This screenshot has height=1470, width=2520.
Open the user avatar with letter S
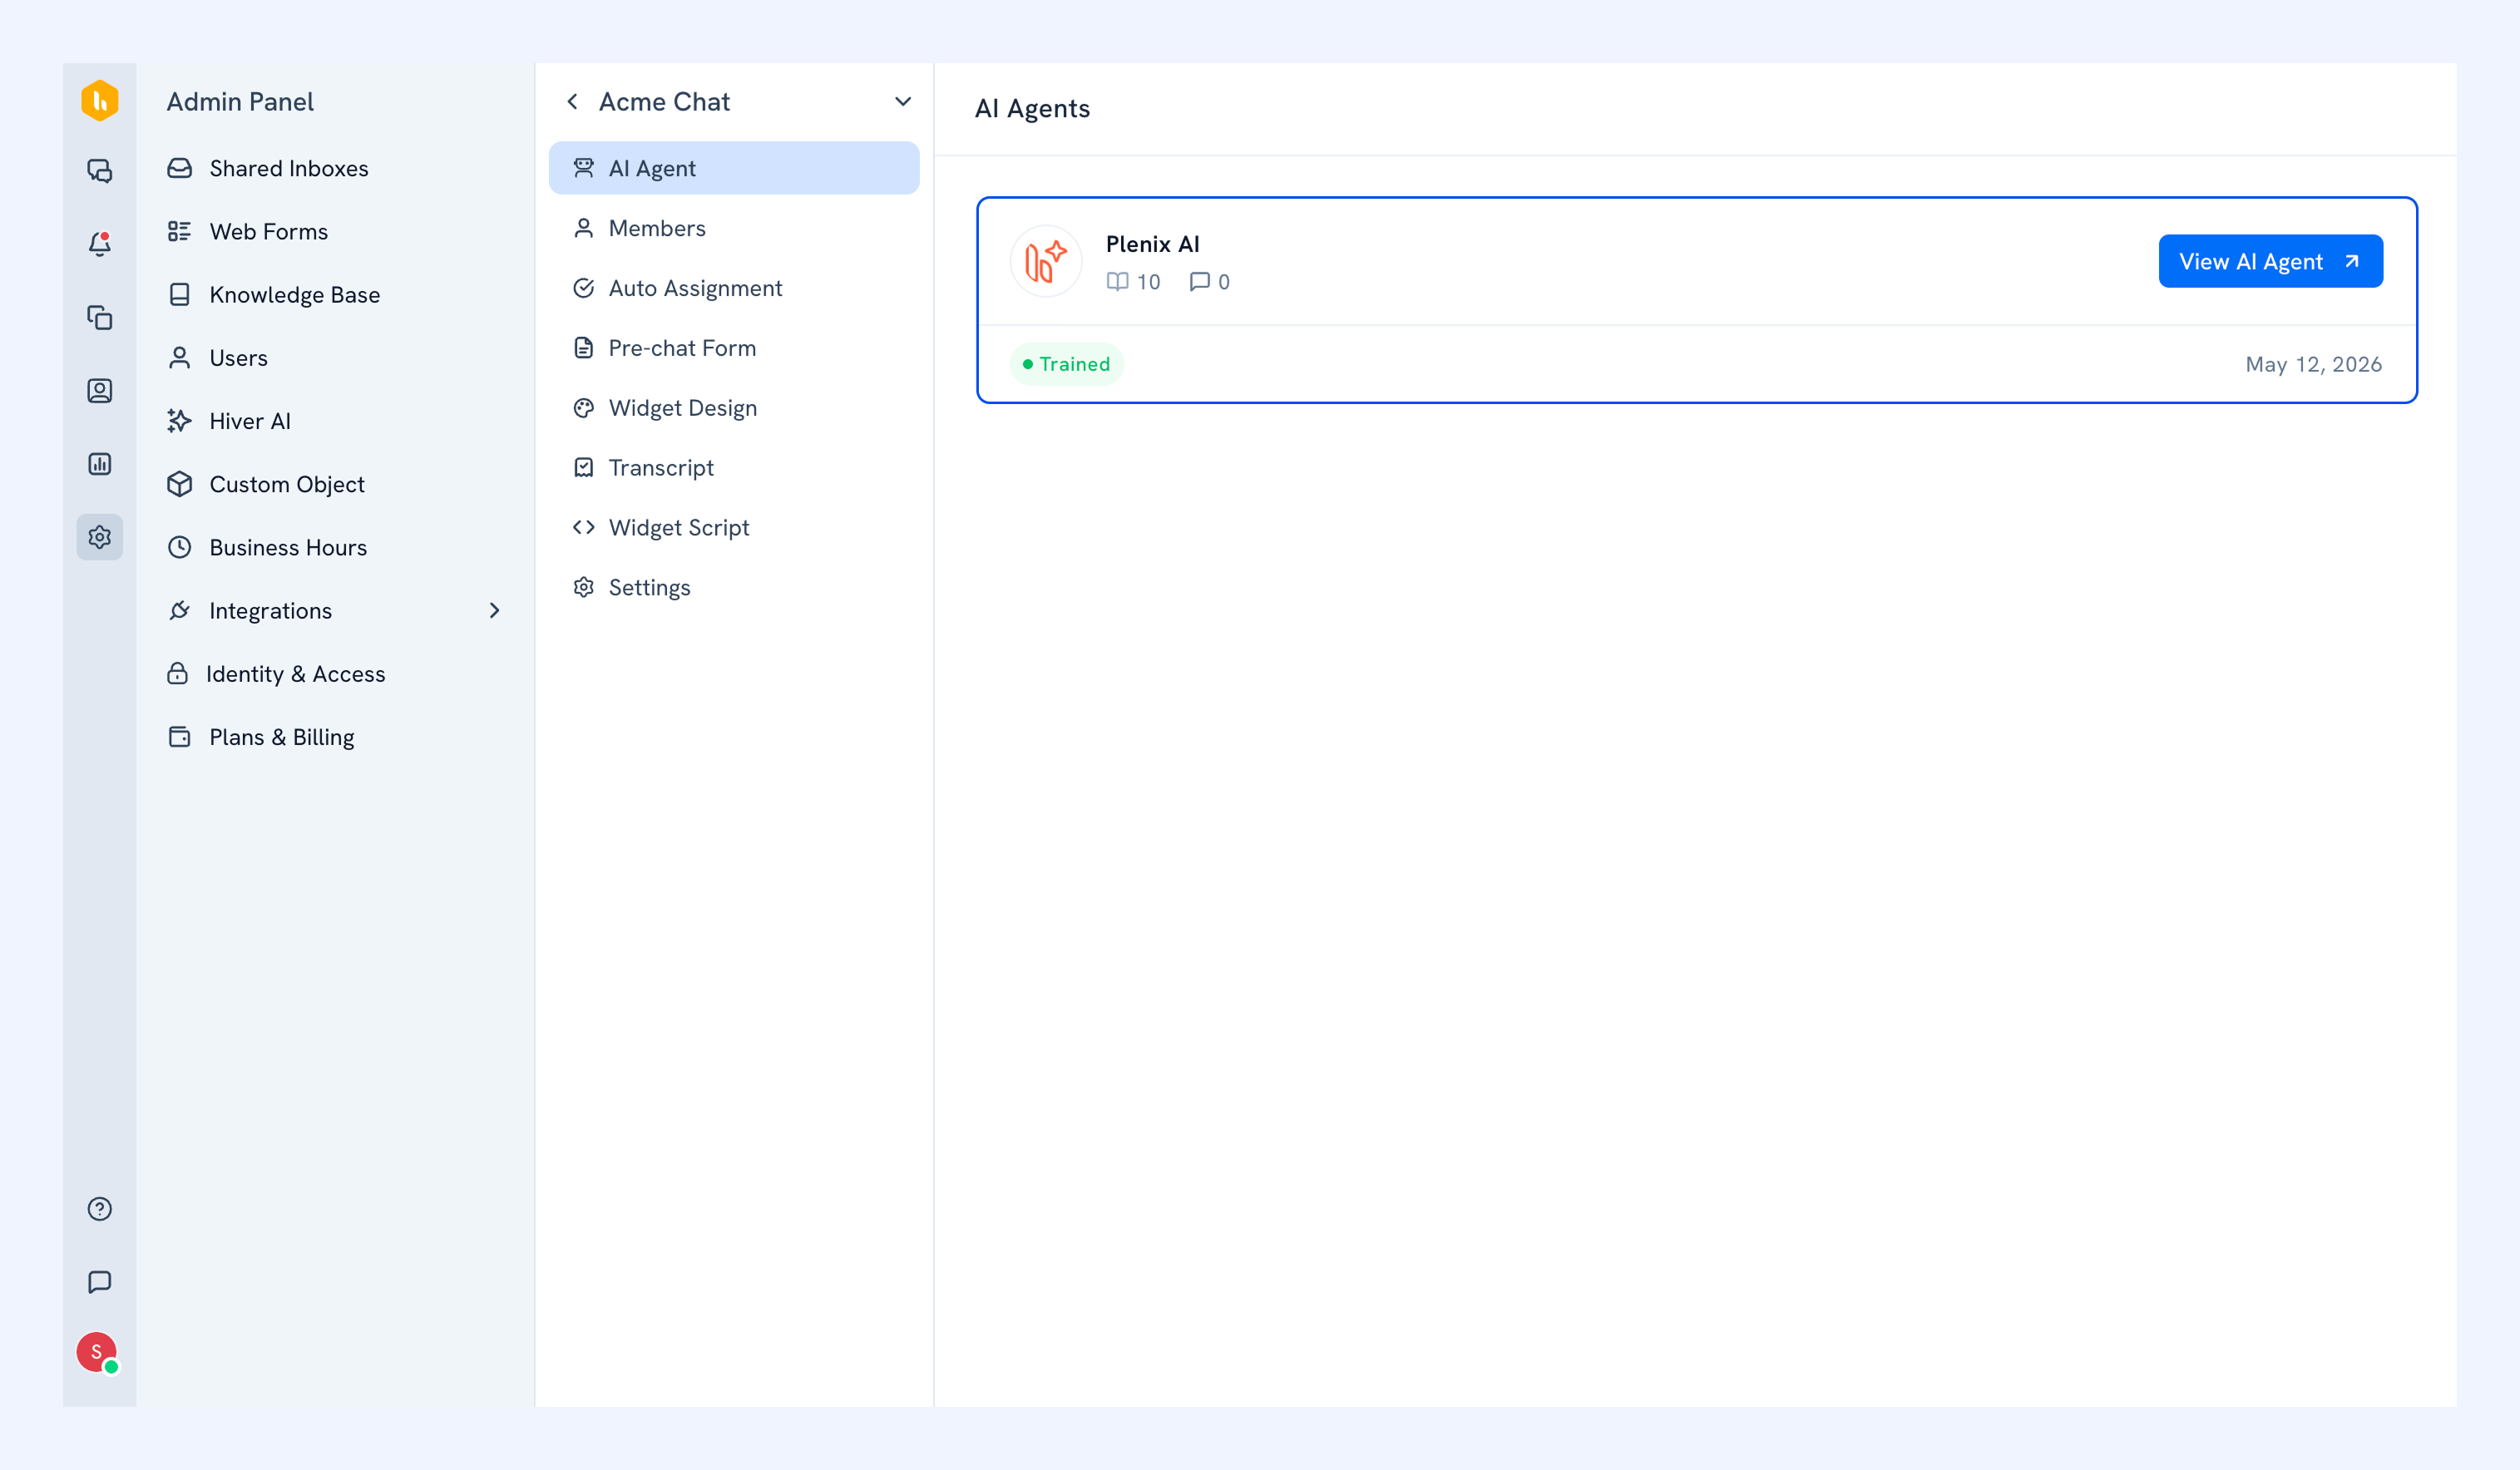tap(97, 1353)
